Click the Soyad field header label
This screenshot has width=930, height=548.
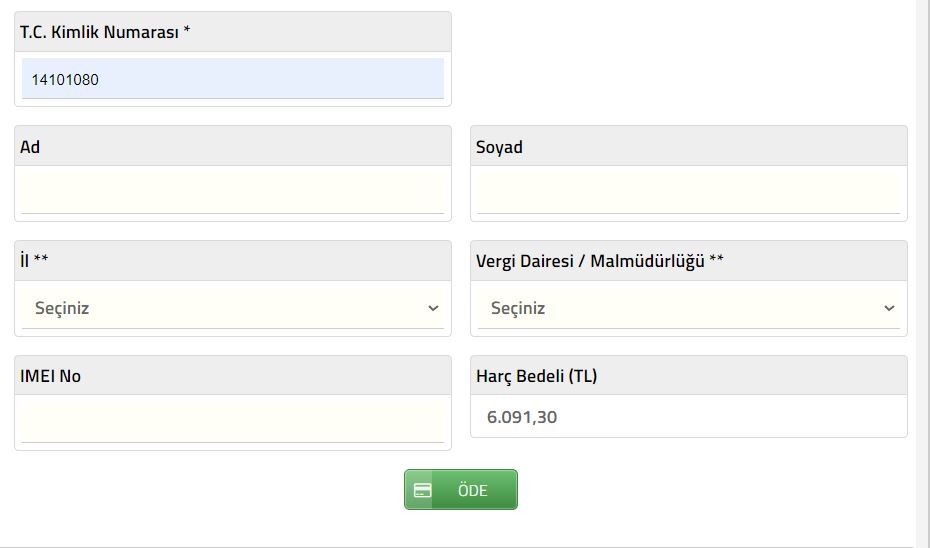coord(499,147)
